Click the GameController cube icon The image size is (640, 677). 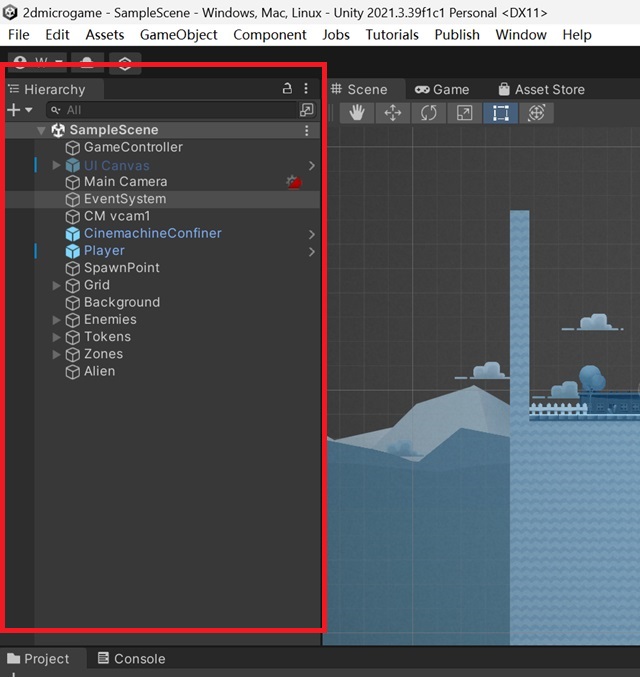tap(73, 148)
